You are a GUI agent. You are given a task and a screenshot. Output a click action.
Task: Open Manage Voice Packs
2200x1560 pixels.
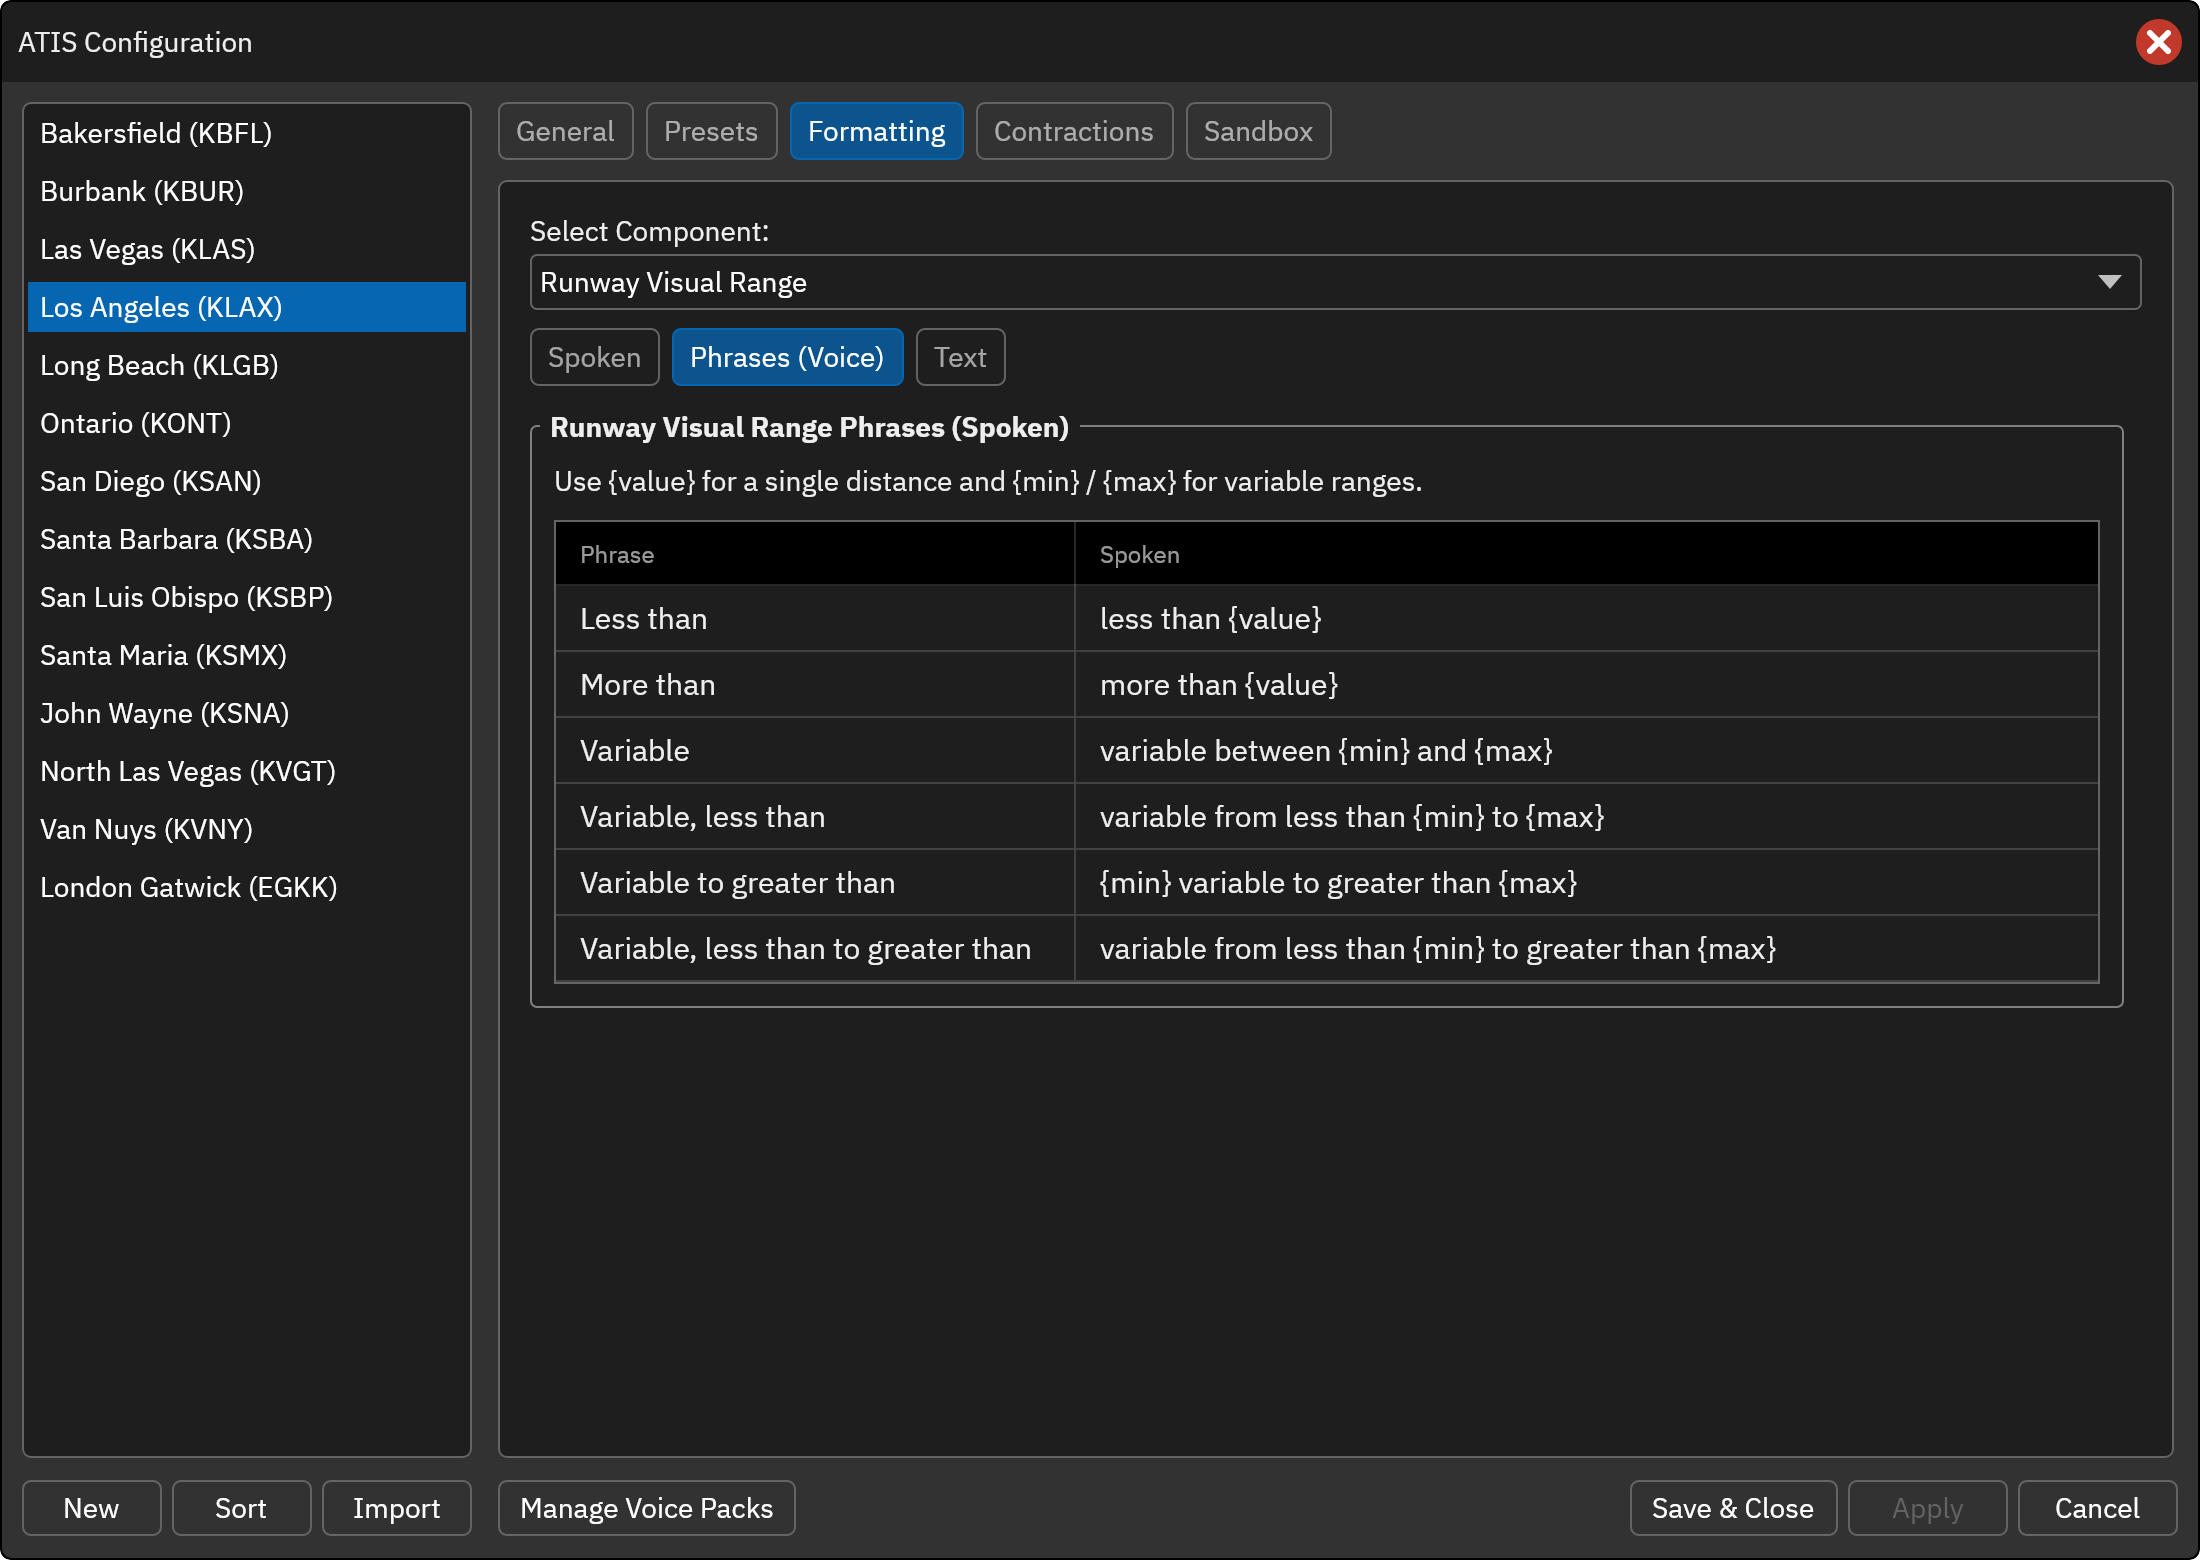coord(647,1508)
